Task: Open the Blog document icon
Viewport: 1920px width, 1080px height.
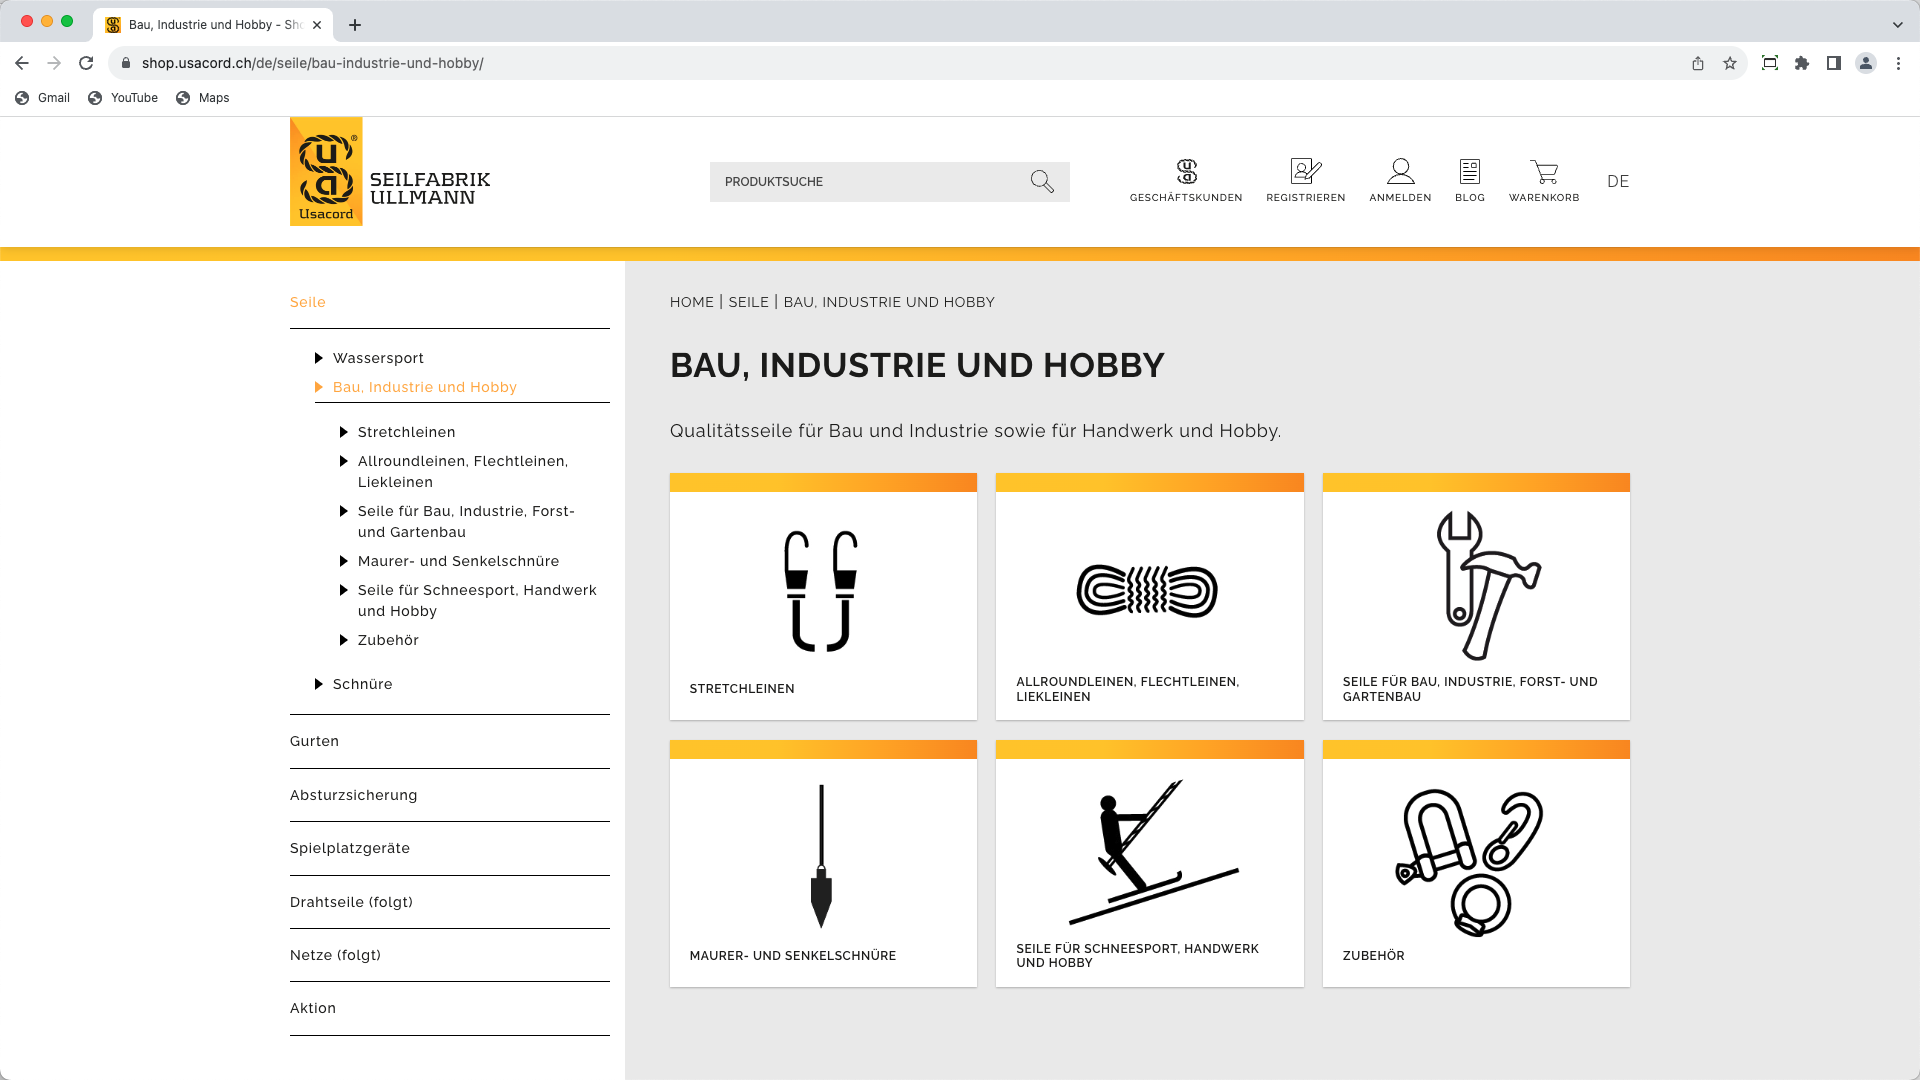Action: coord(1469,172)
